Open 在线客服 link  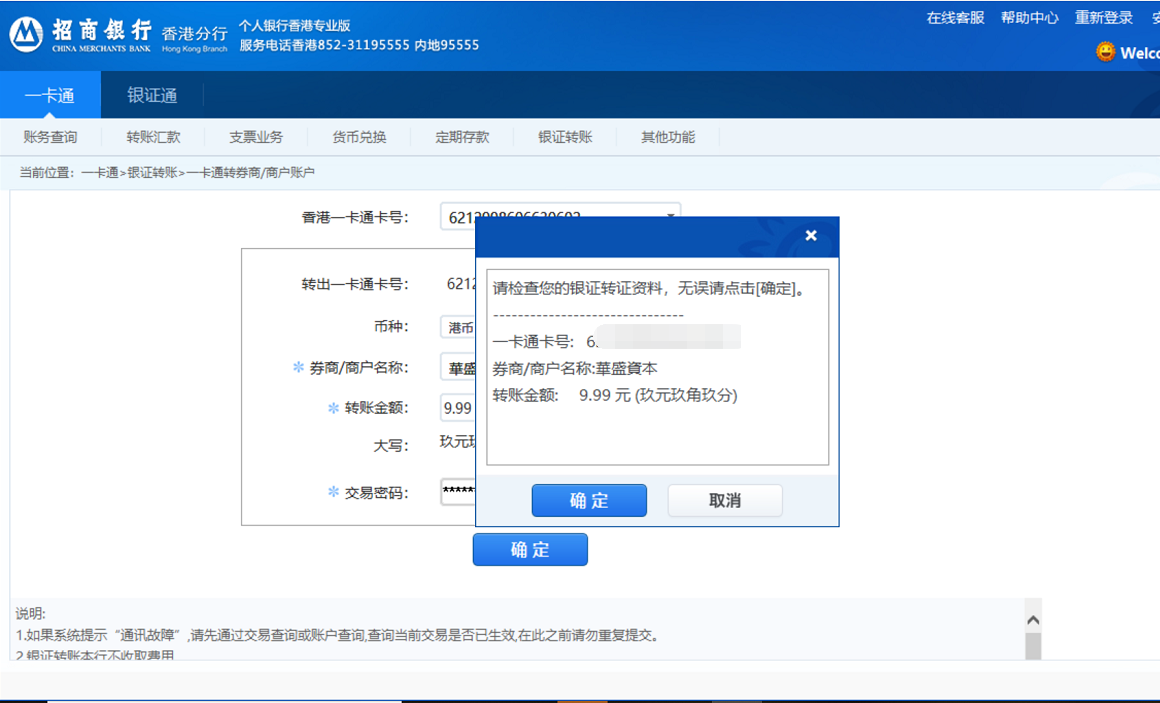(x=955, y=18)
